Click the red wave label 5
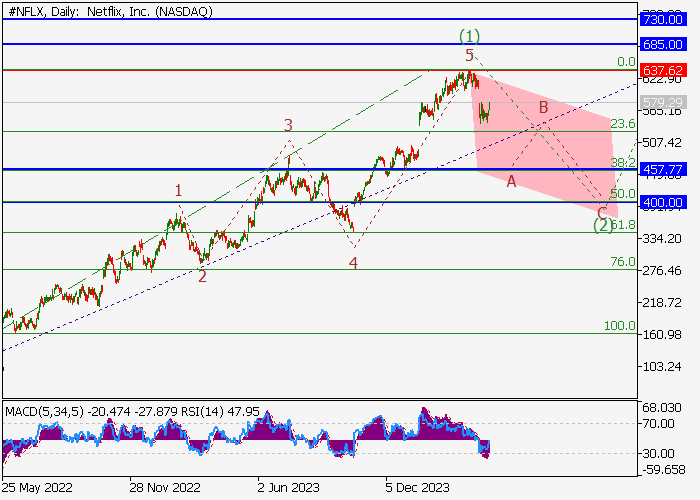700x500 pixels. coord(469,56)
